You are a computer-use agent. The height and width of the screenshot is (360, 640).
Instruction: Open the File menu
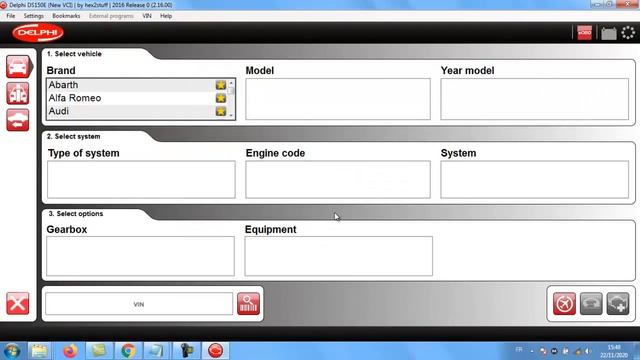(x=11, y=16)
